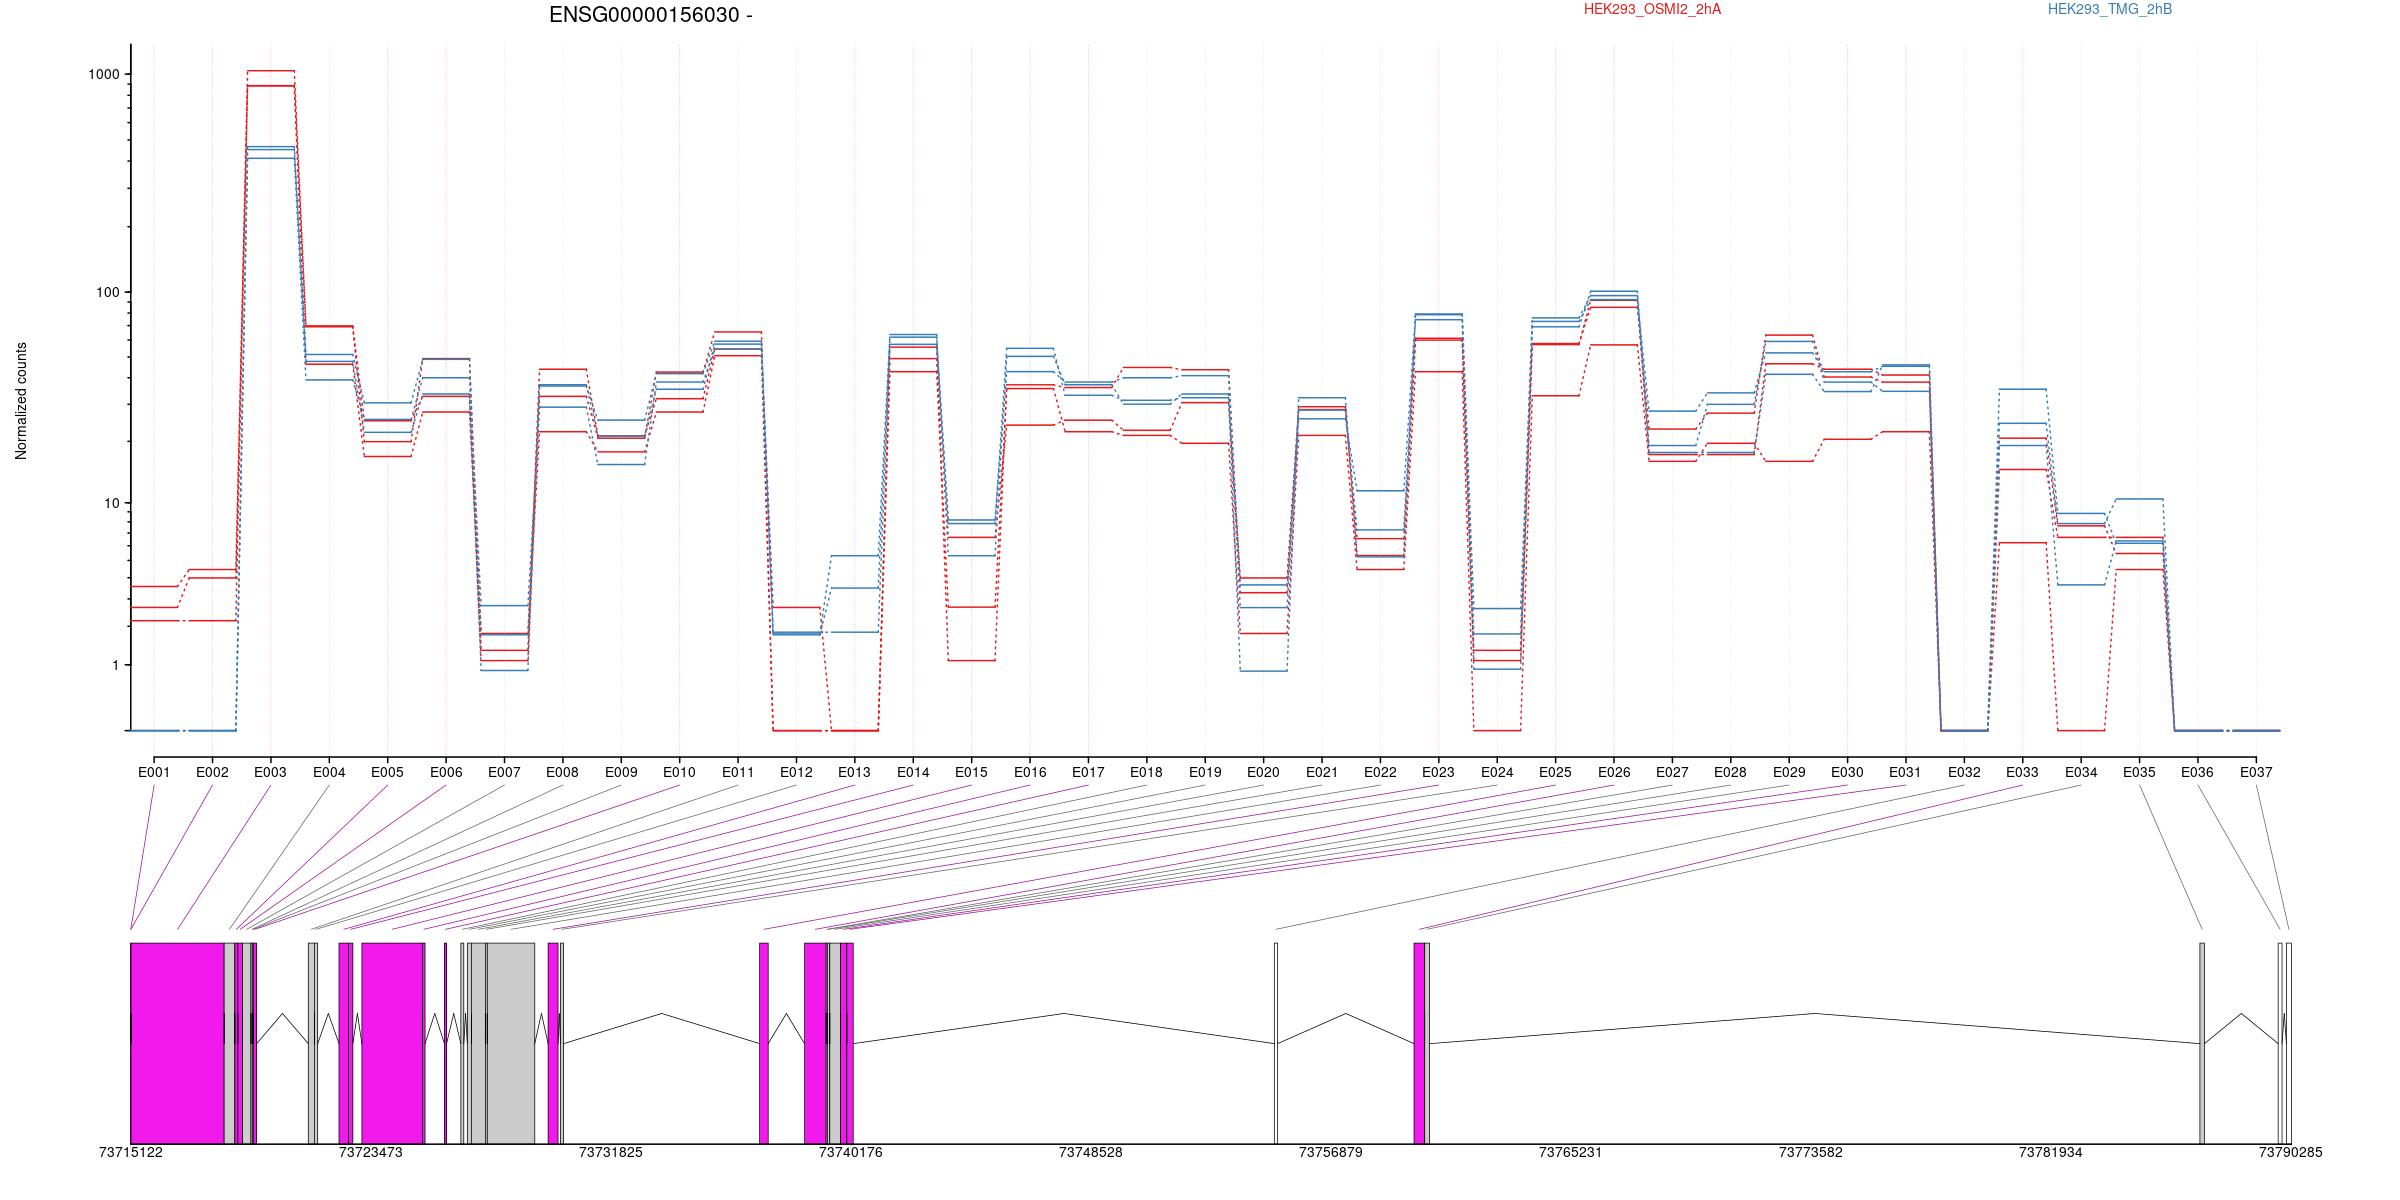This screenshot has height=1200, width=2400.
Task: Click y-axis value 1000
Action: tap(105, 75)
